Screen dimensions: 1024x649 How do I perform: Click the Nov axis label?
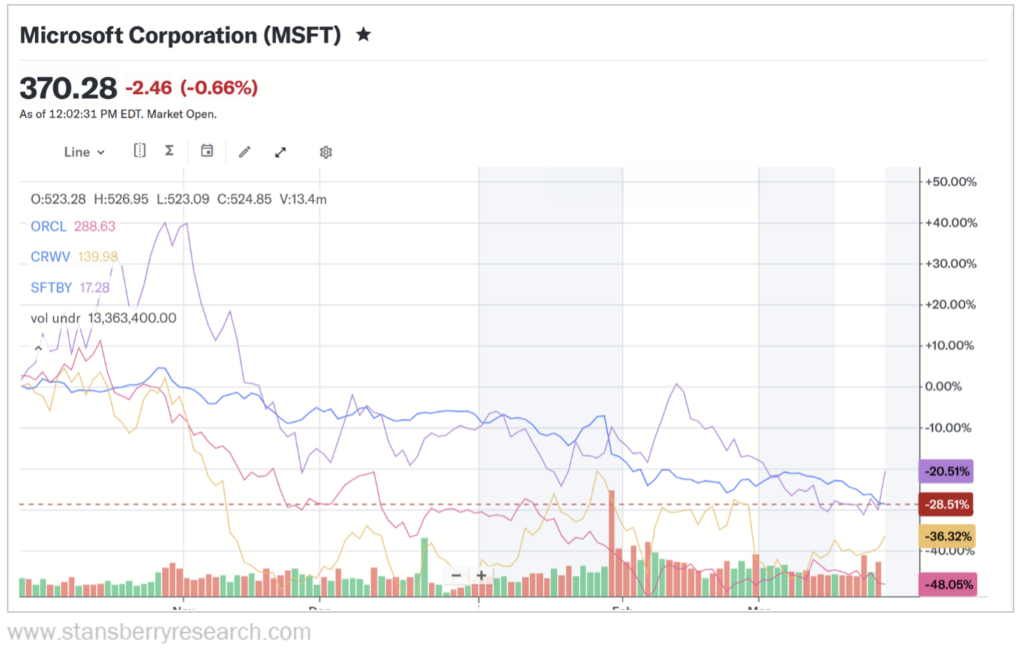(x=183, y=608)
